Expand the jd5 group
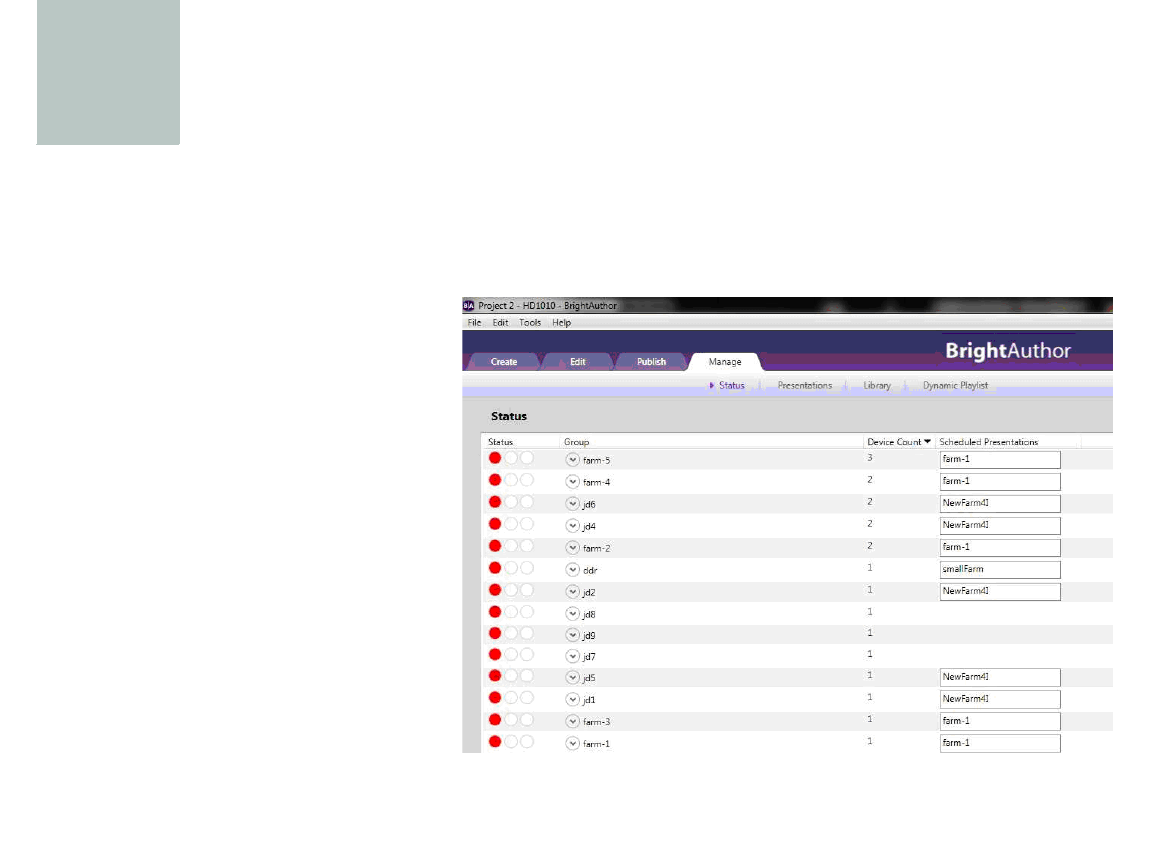Image resolution: width=1173 pixels, height=854 pixels. (x=572, y=678)
